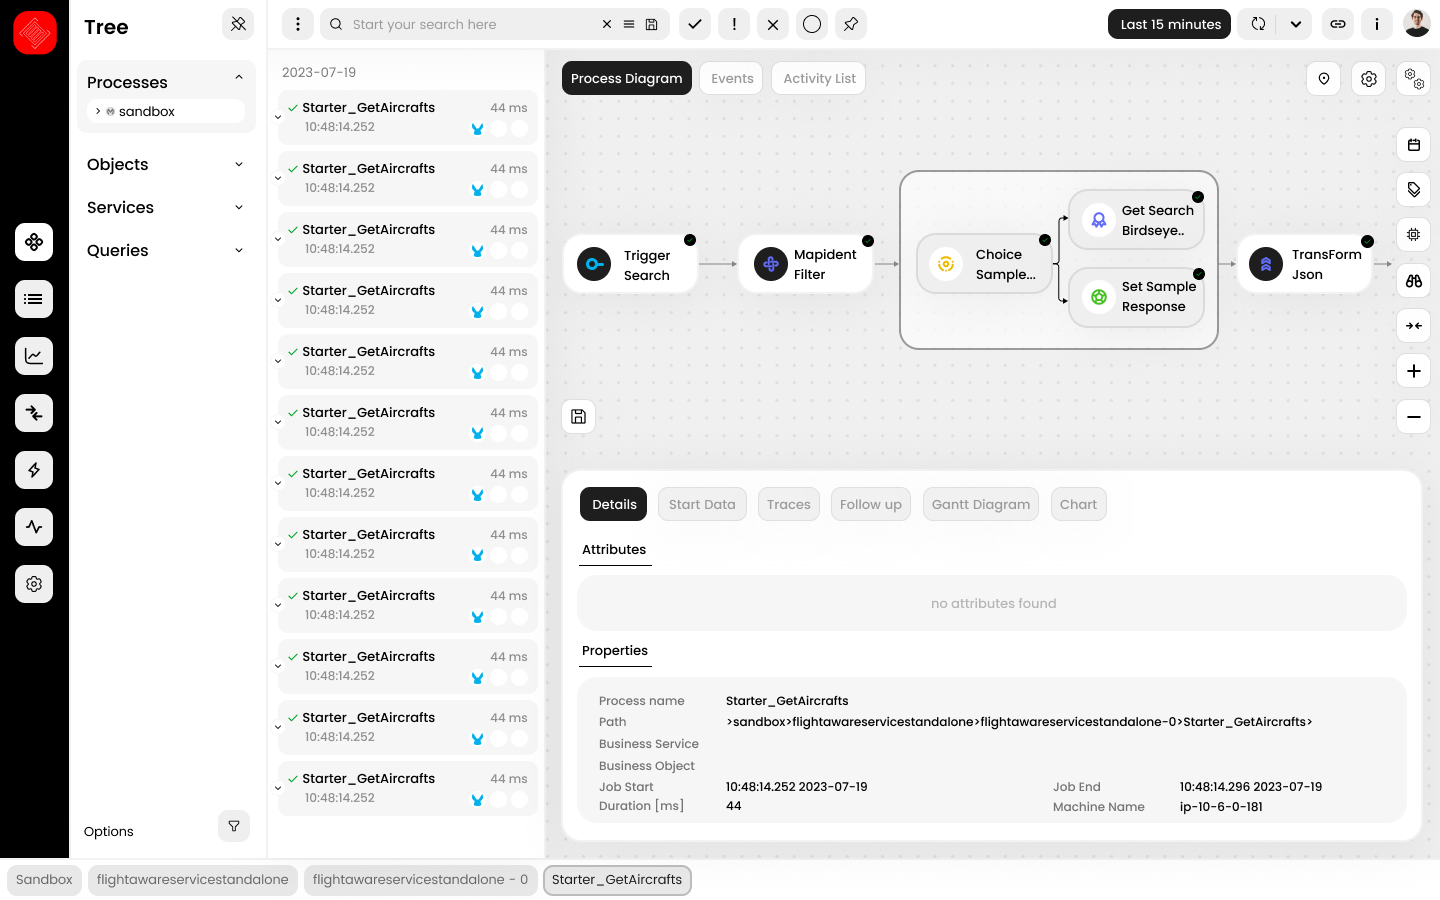Click the save icon below the diagram
The height and width of the screenshot is (900, 1440).
579,417
